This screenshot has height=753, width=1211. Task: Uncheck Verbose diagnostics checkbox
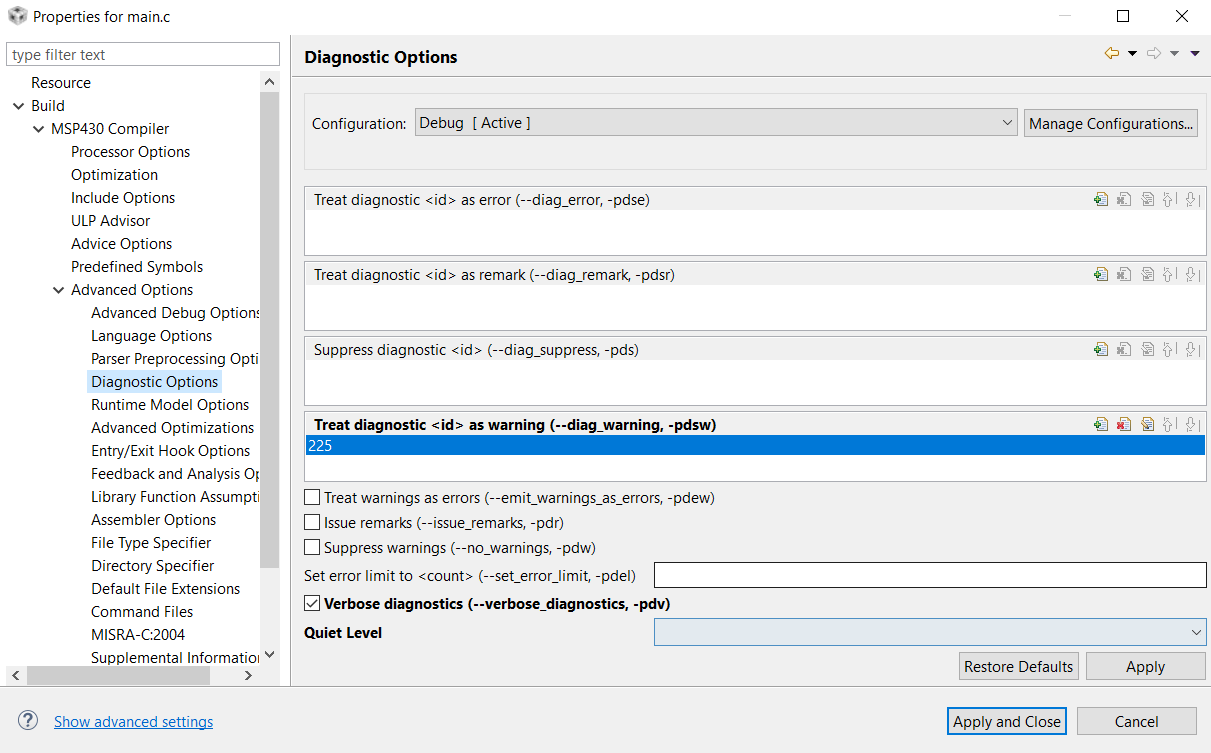[313, 604]
